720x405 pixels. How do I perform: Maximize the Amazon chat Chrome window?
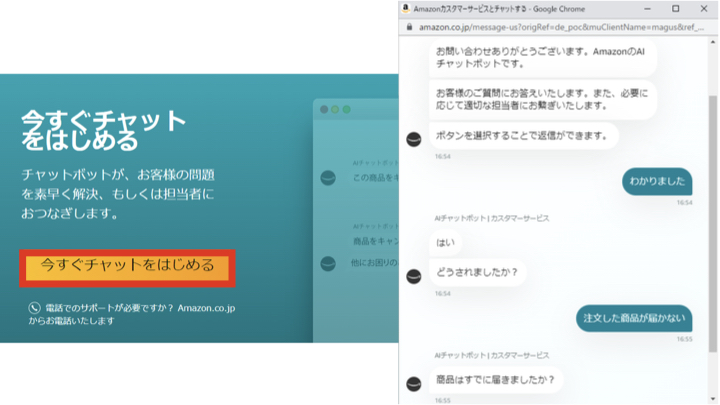point(675,9)
